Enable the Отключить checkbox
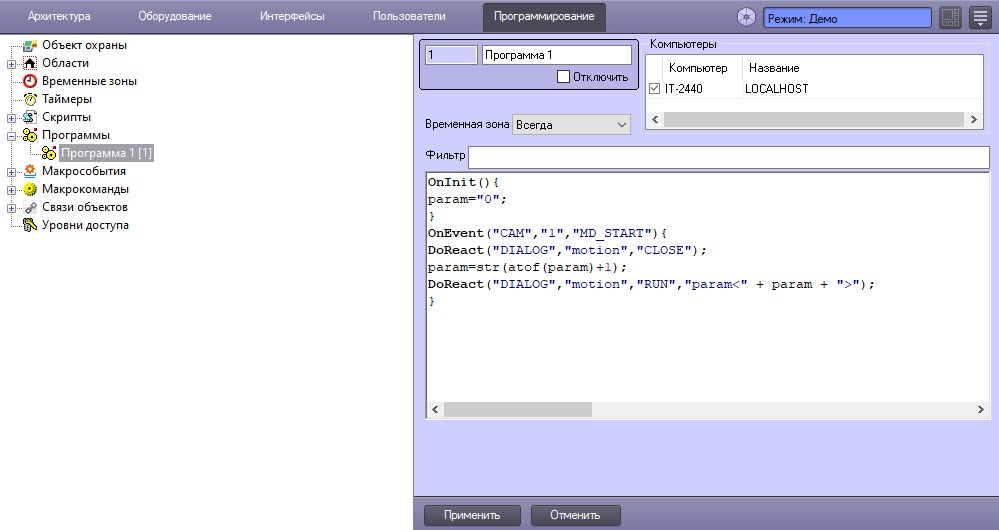This screenshot has width=999, height=530. (563, 76)
